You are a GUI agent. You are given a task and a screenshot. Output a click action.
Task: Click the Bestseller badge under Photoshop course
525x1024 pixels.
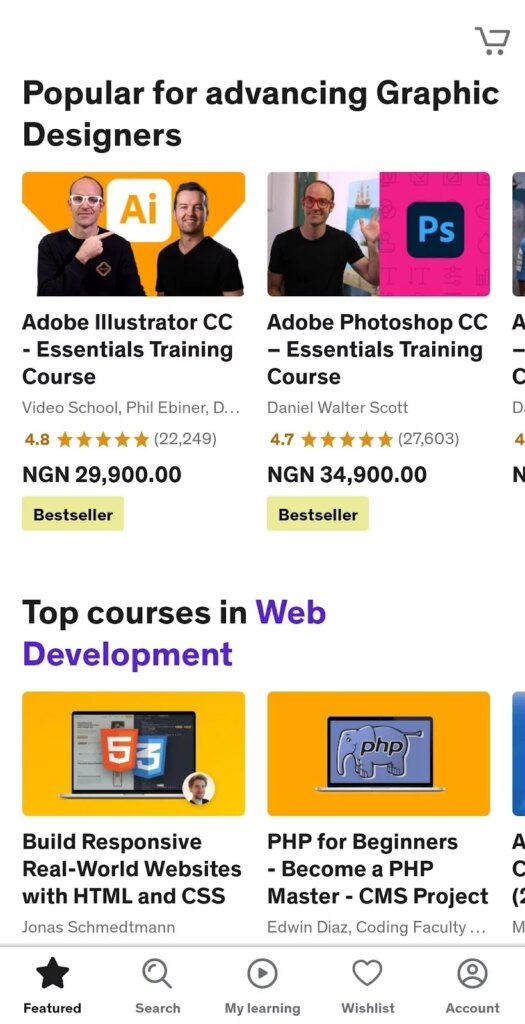point(318,514)
